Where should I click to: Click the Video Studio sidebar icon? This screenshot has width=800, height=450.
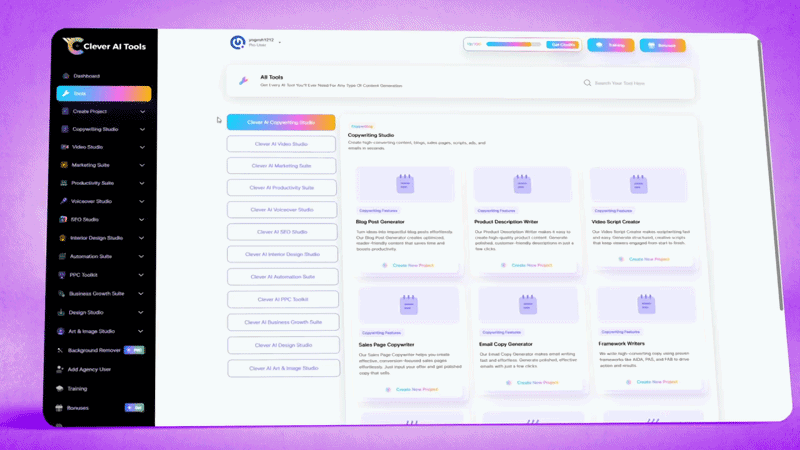click(x=64, y=147)
